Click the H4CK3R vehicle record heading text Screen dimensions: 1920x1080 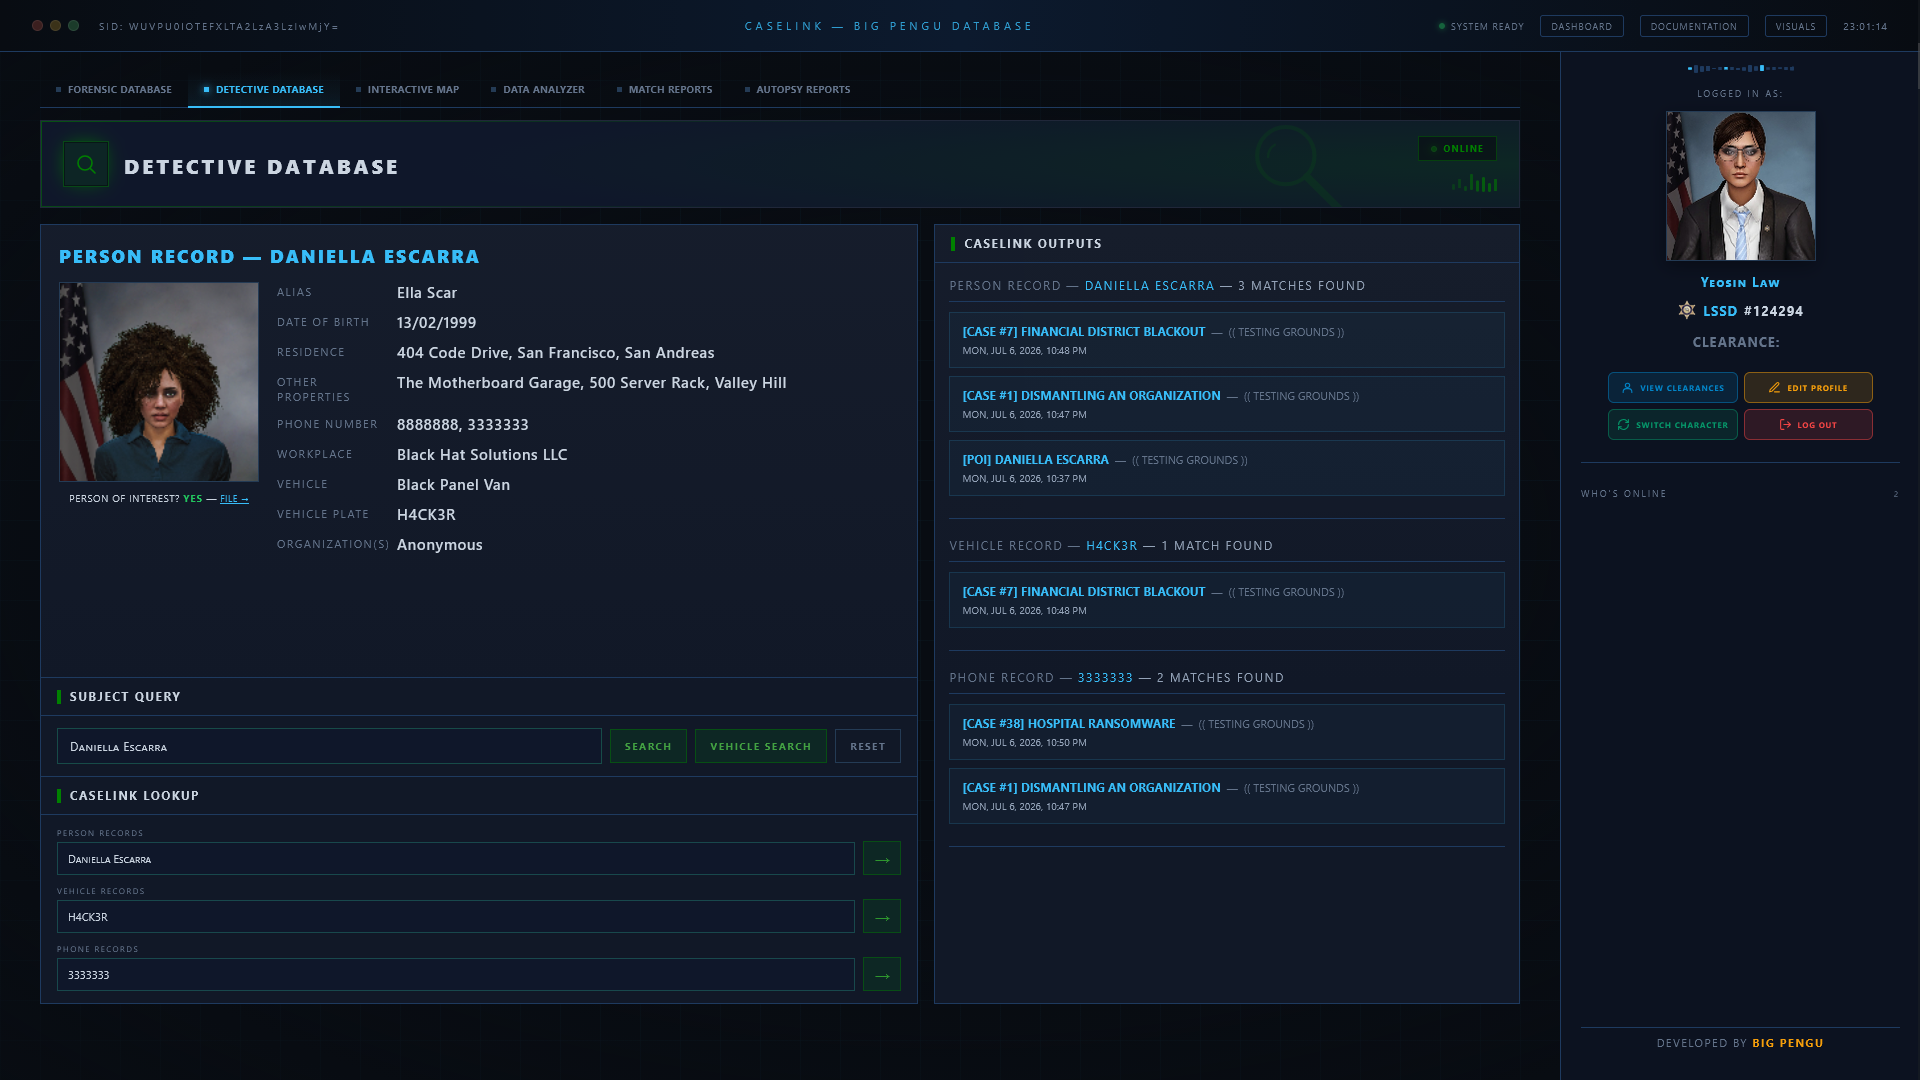click(1112, 546)
